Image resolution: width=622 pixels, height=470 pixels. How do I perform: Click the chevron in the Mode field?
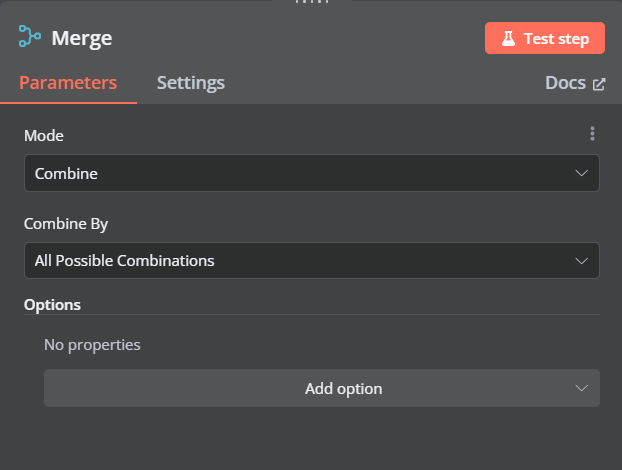coord(582,173)
